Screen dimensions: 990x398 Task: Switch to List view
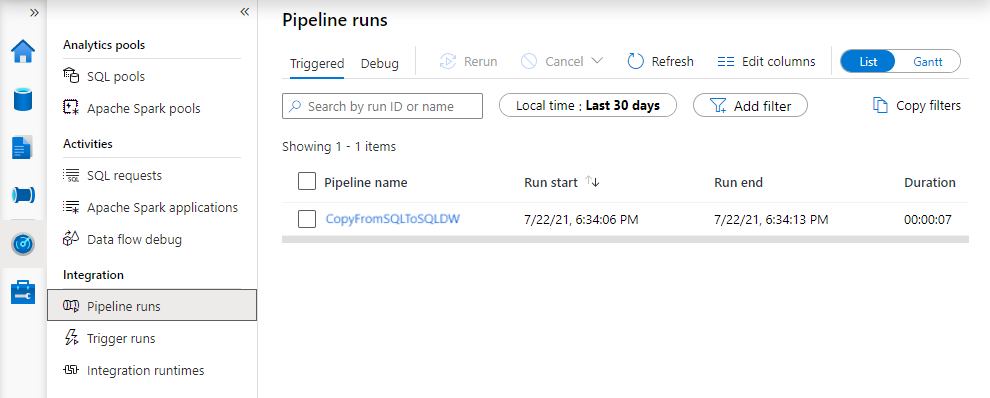point(868,62)
